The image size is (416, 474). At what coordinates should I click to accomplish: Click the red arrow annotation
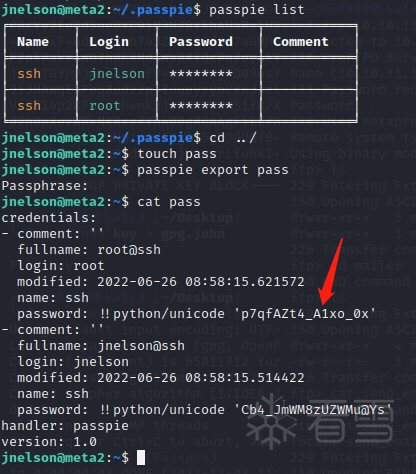point(330,272)
